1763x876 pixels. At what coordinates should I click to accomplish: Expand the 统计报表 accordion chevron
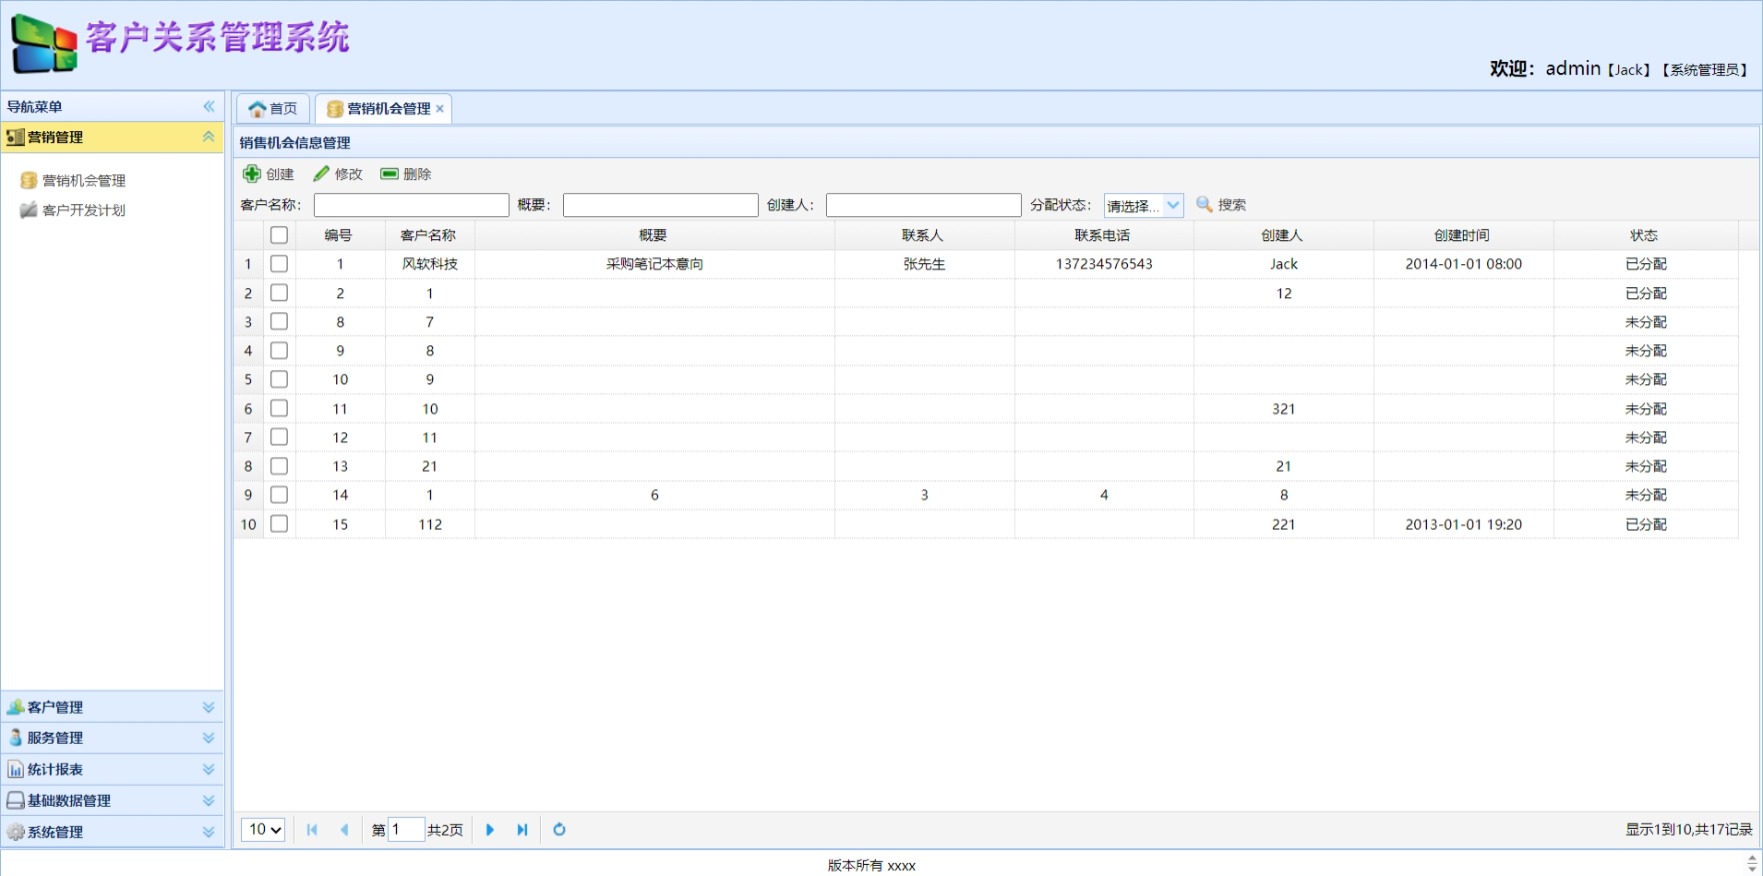[209, 769]
